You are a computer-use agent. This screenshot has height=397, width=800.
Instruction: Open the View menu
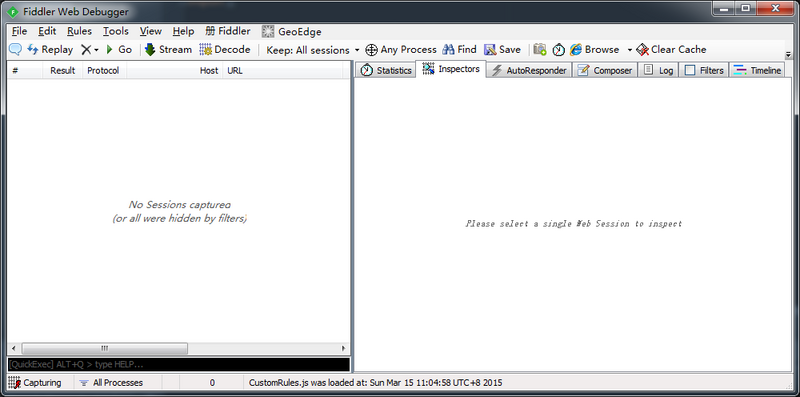click(151, 31)
